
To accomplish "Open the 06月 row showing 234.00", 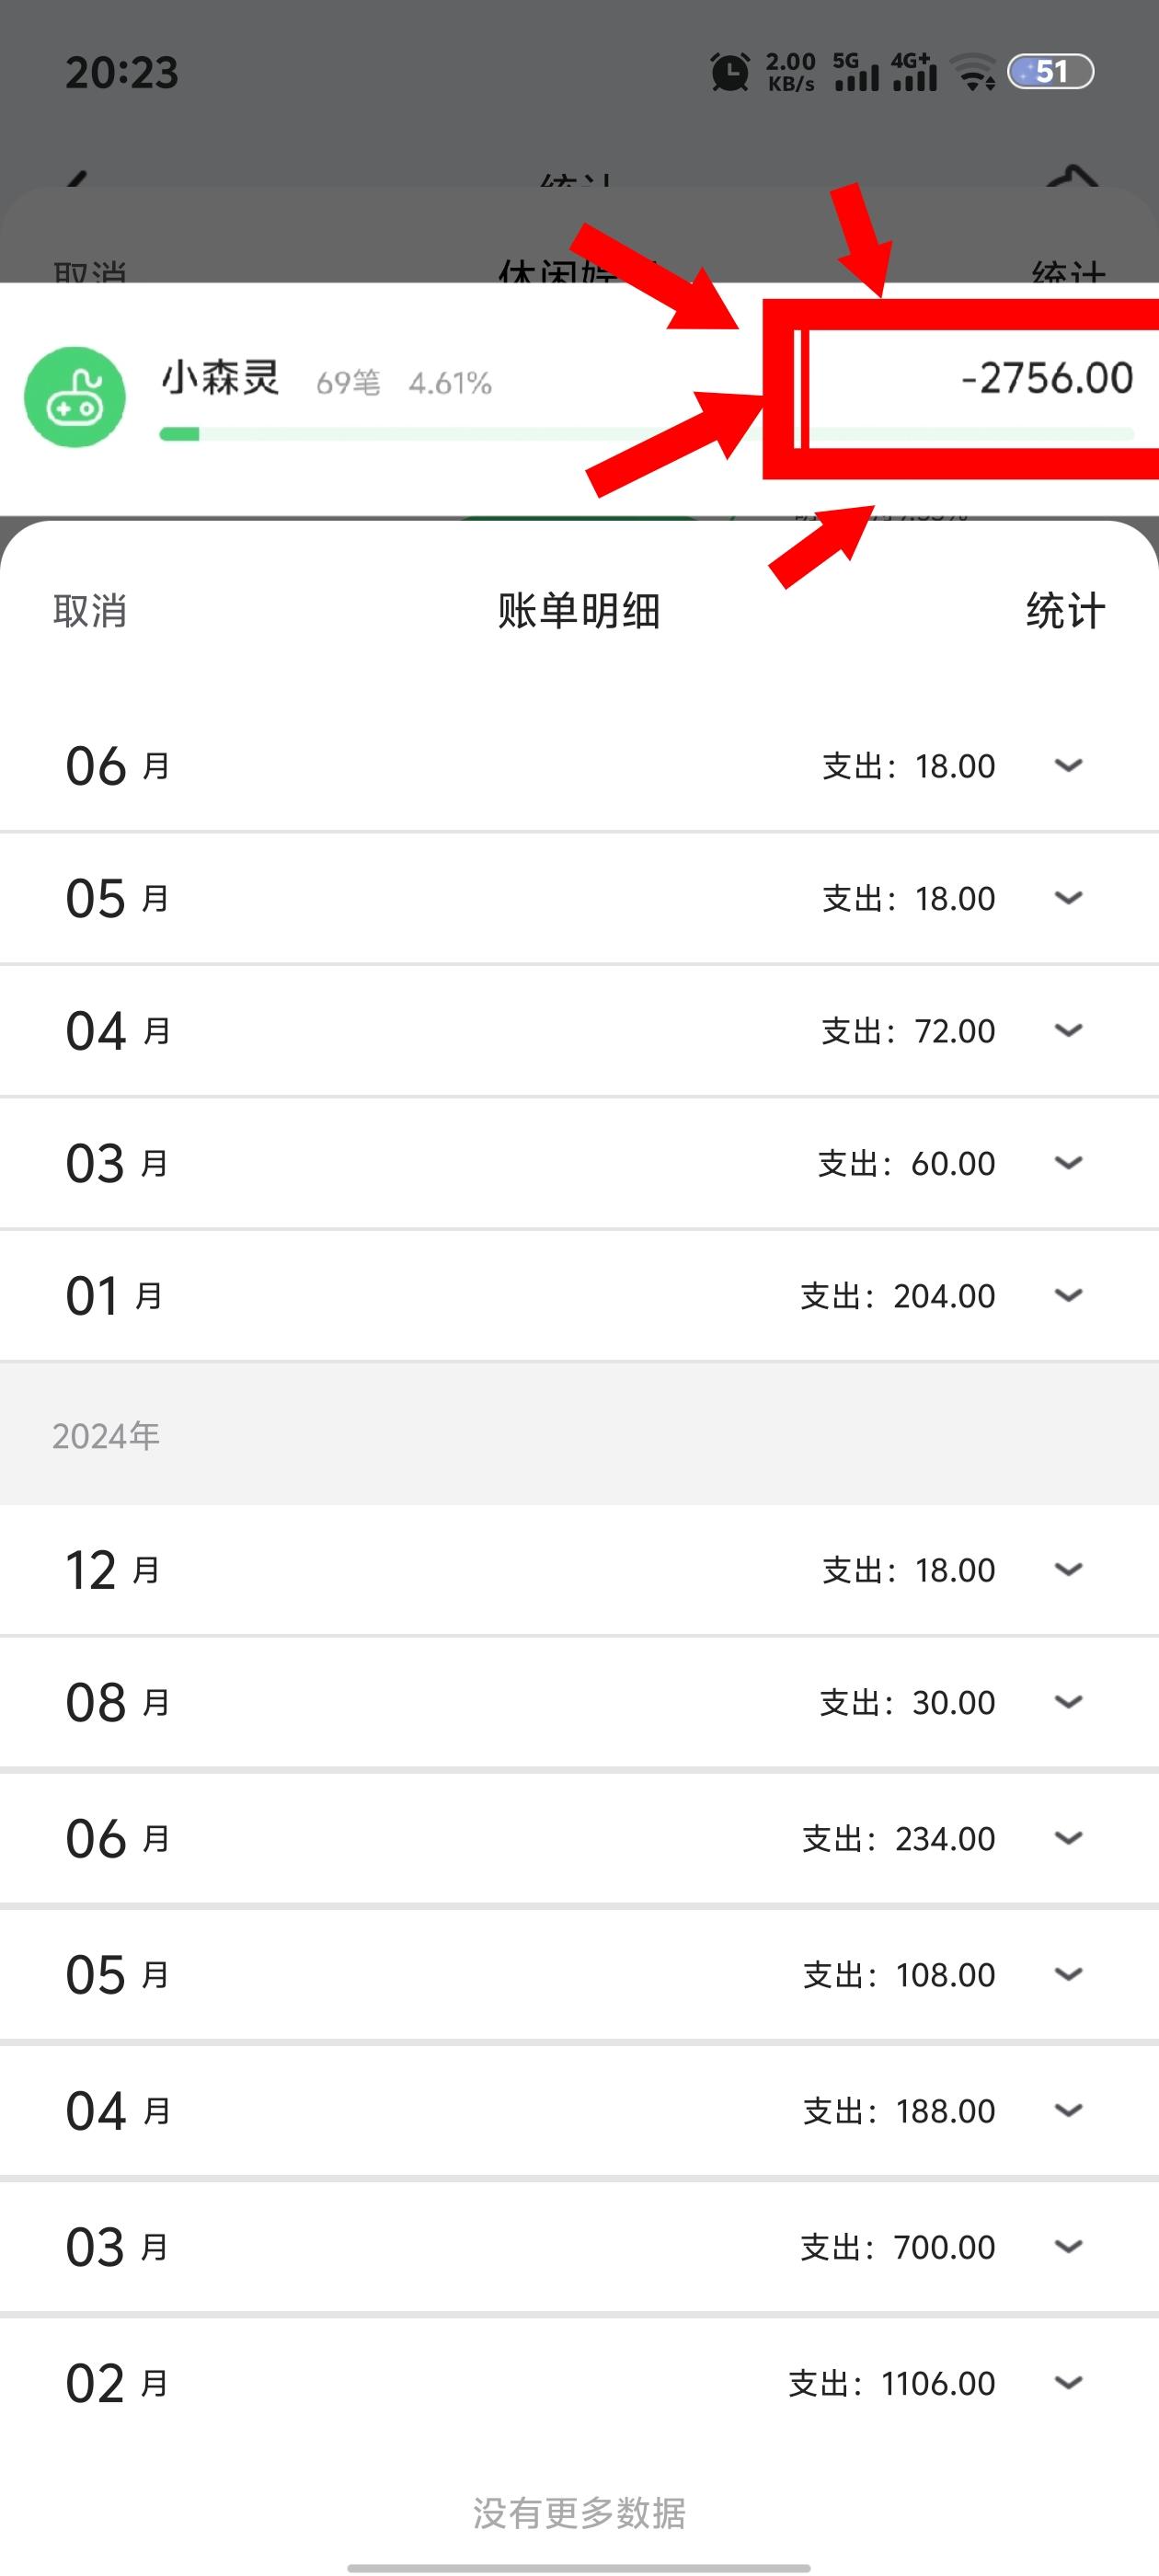I will click(579, 1838).
